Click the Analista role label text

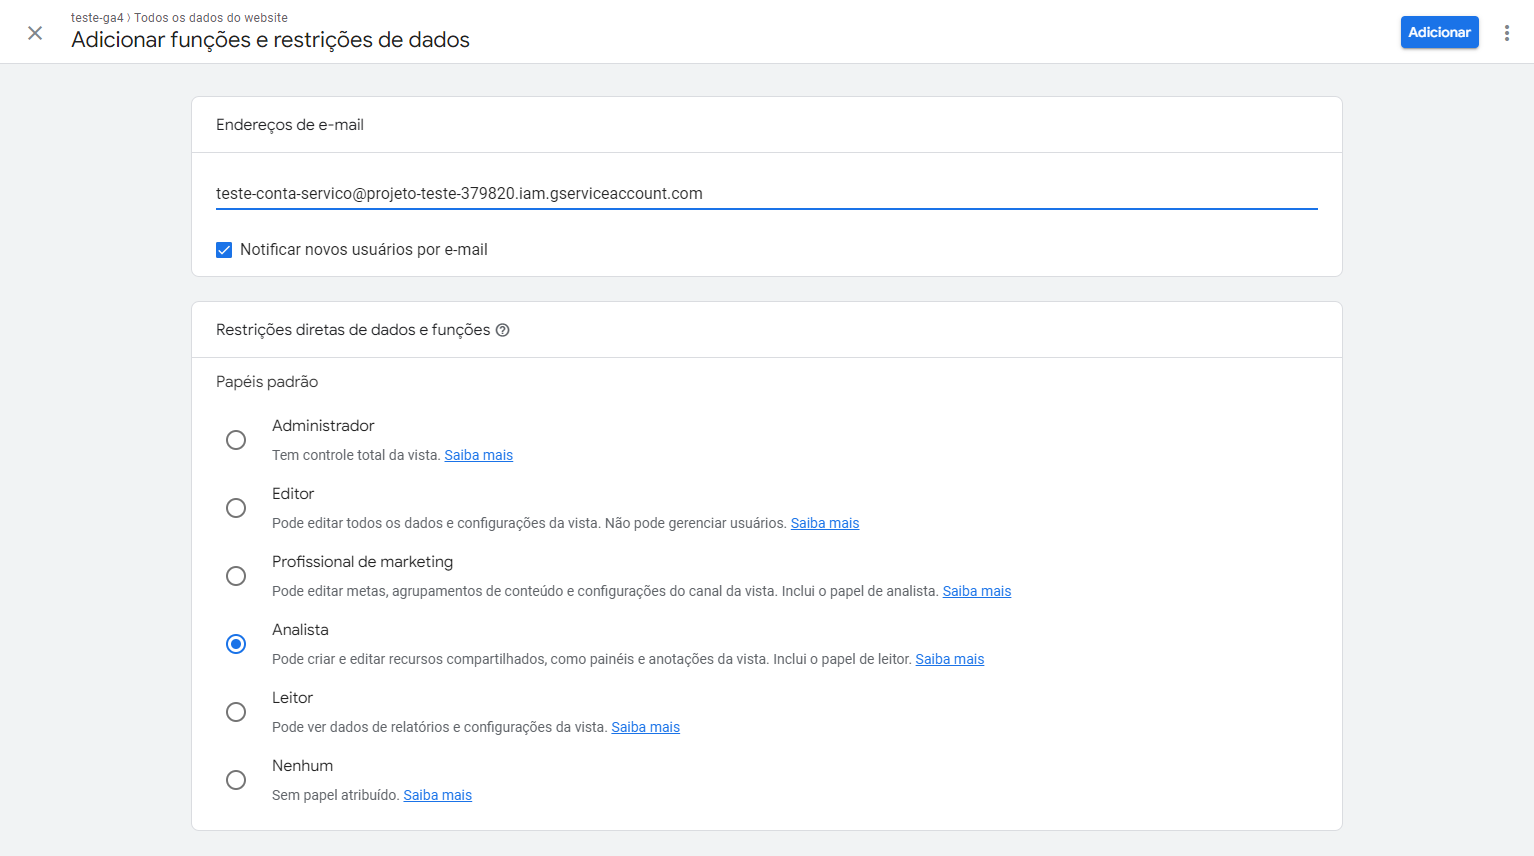[300, 630]
